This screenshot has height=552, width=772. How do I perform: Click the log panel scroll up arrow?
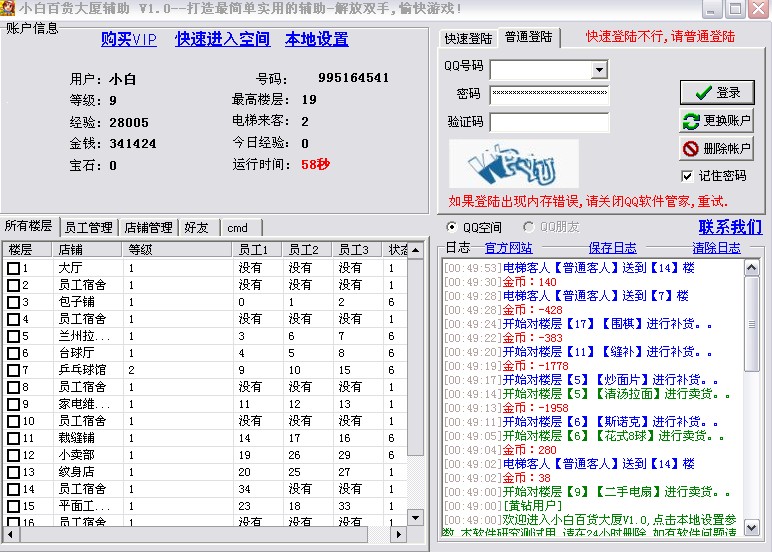point(751,268)
